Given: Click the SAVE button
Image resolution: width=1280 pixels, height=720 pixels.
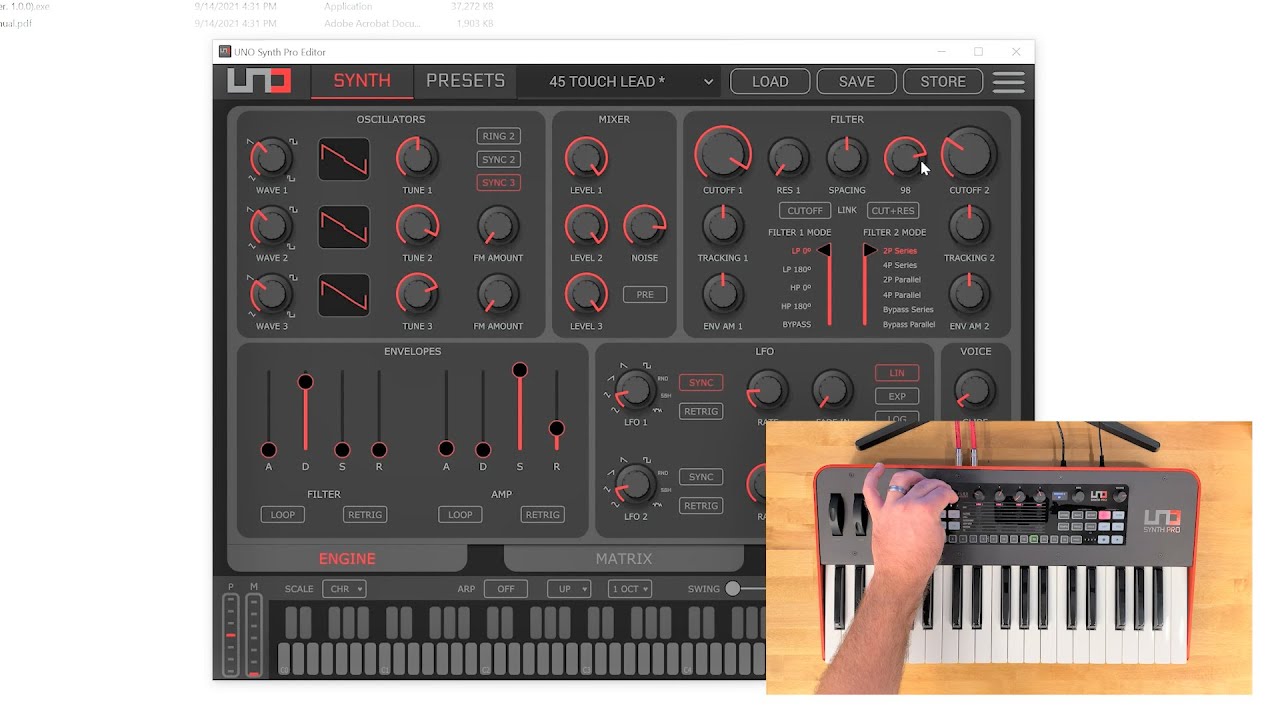Looking at the screenshot, I should coord(856,81).
